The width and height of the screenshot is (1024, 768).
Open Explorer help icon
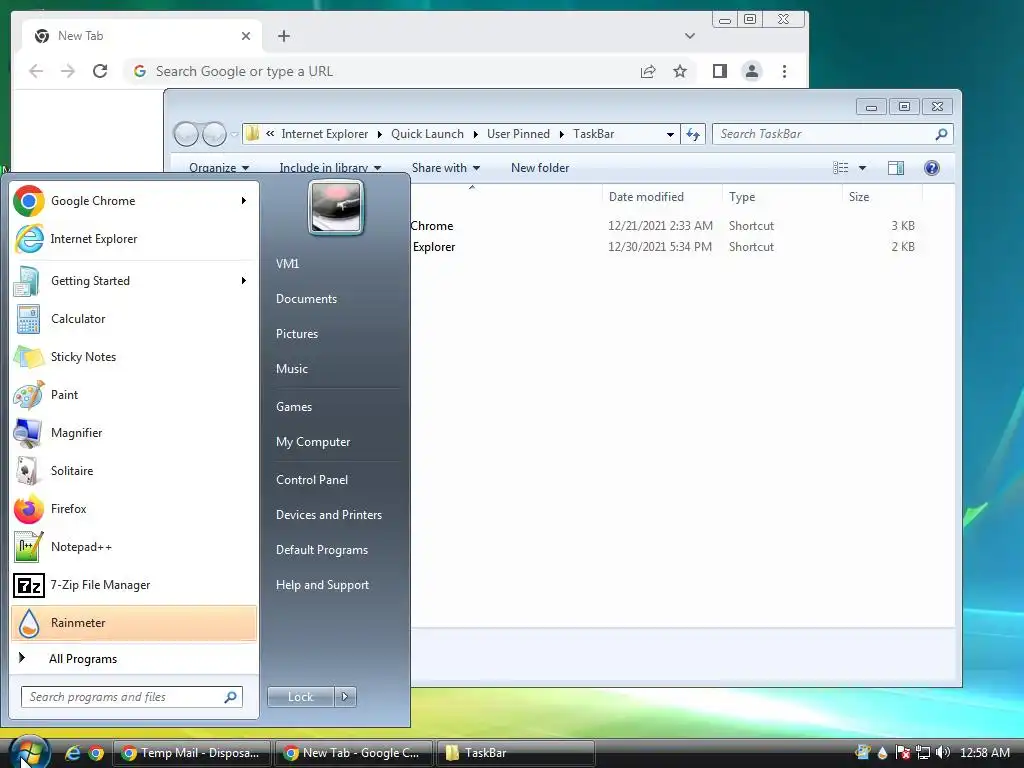932,168
